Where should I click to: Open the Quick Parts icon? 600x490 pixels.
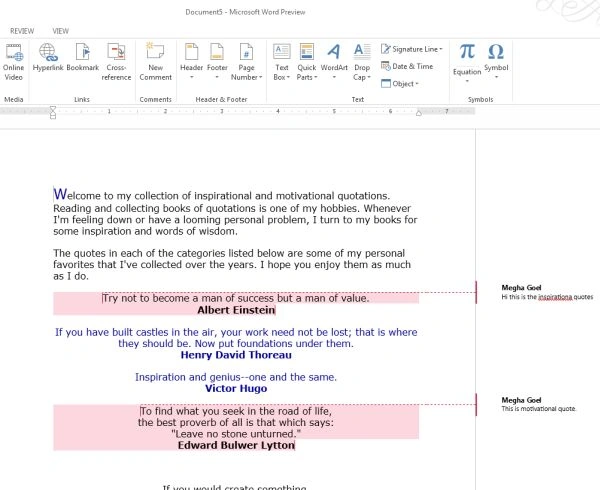307,52
